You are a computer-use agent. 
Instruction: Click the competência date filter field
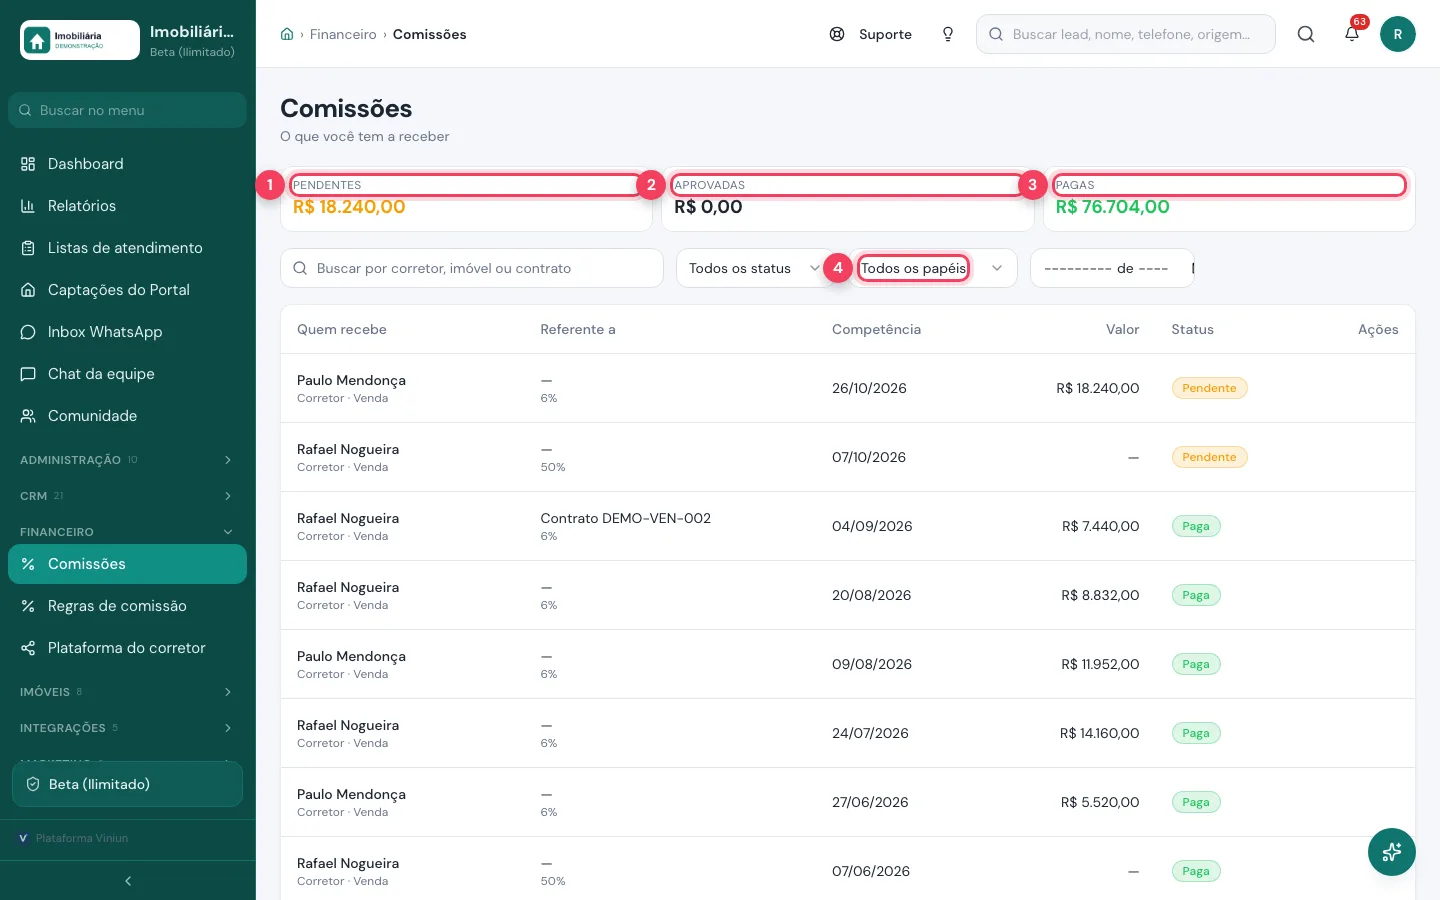[x=1112, y=268]
